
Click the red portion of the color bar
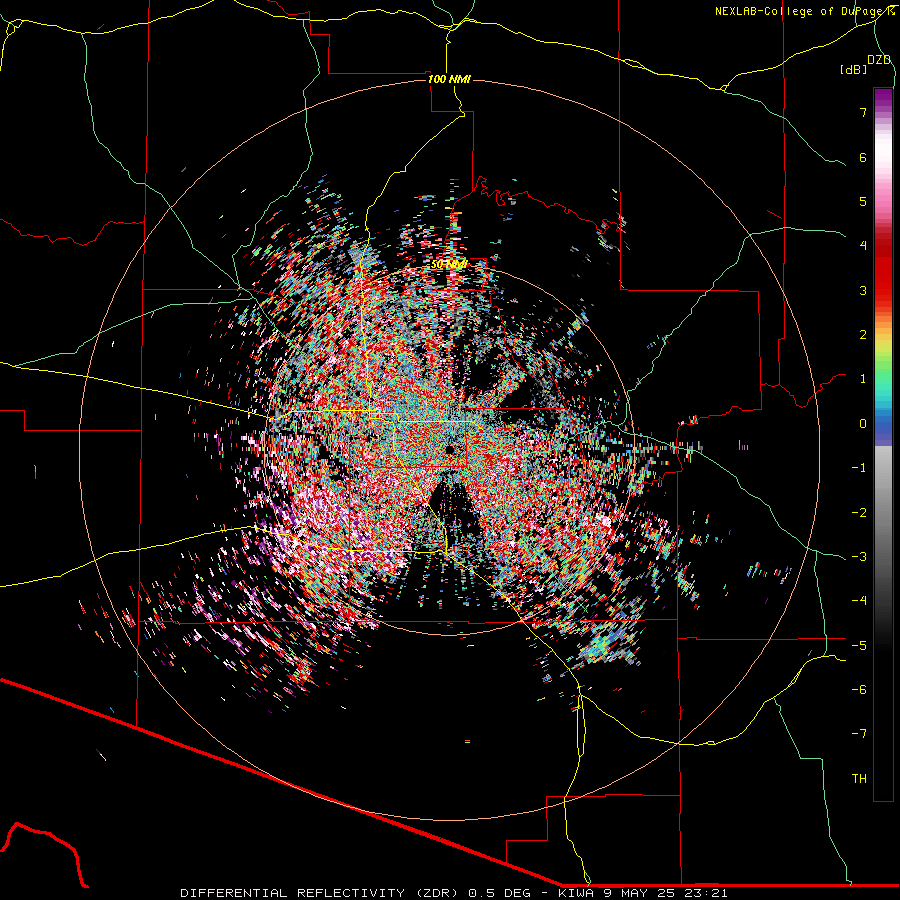[x=883, y=270]
